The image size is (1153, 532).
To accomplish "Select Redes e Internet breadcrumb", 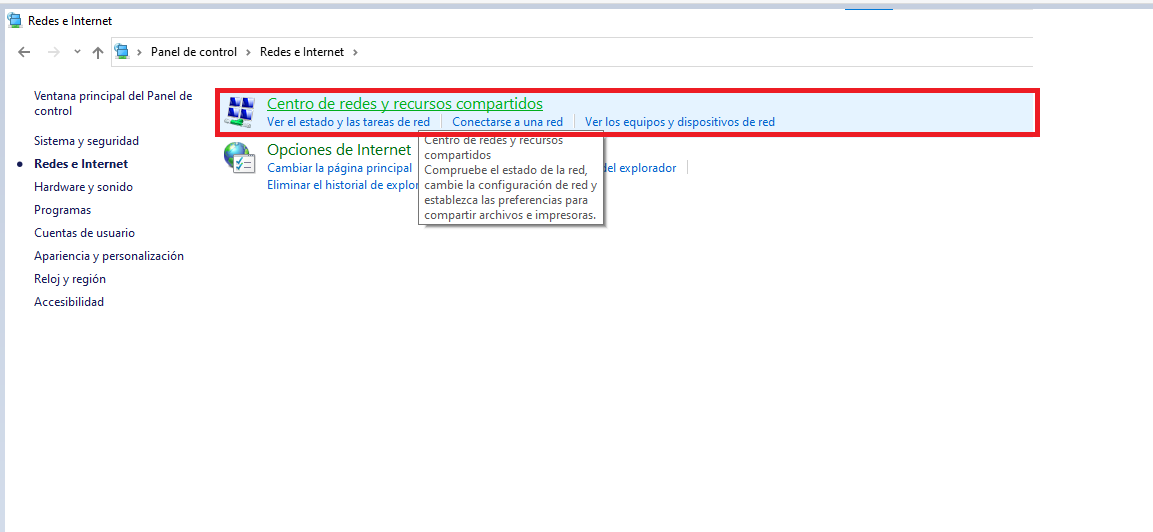I will click(x=302, y=52).
